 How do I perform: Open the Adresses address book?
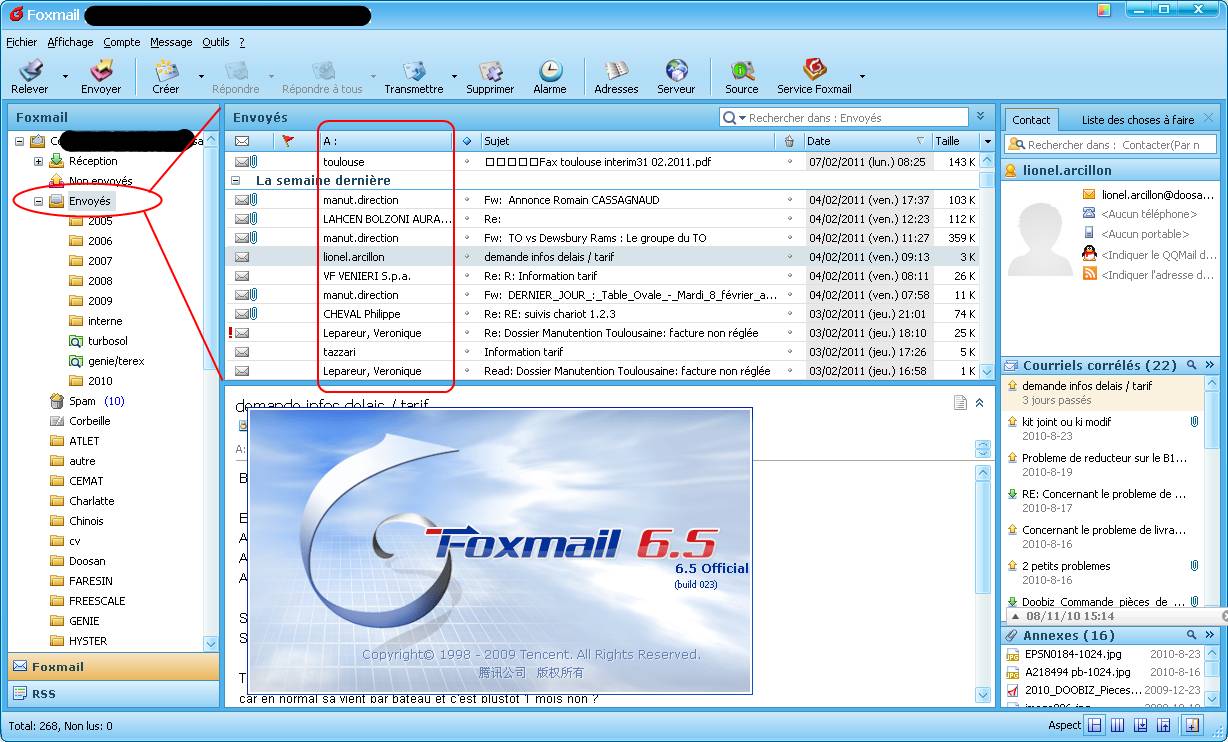[x=616, y=70]
